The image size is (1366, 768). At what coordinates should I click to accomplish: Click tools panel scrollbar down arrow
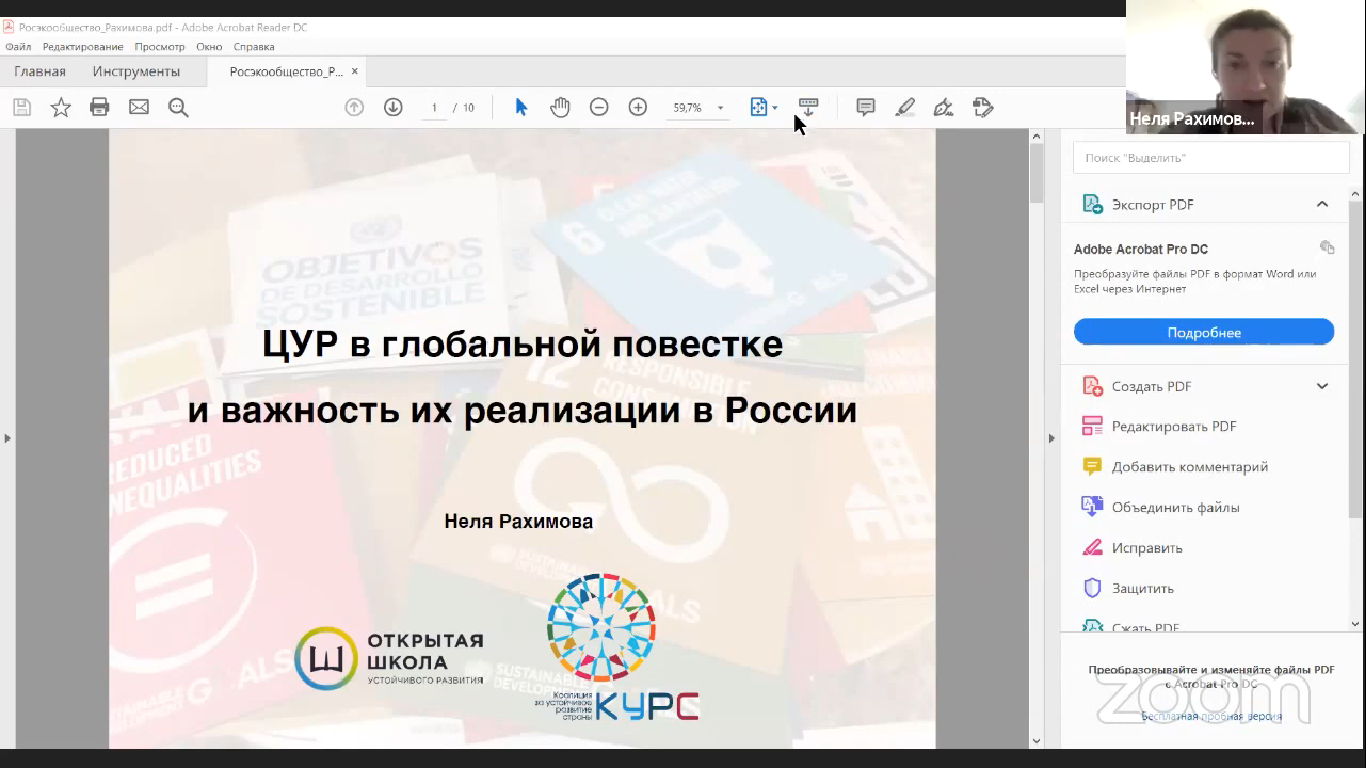(x=1356, y=624)
